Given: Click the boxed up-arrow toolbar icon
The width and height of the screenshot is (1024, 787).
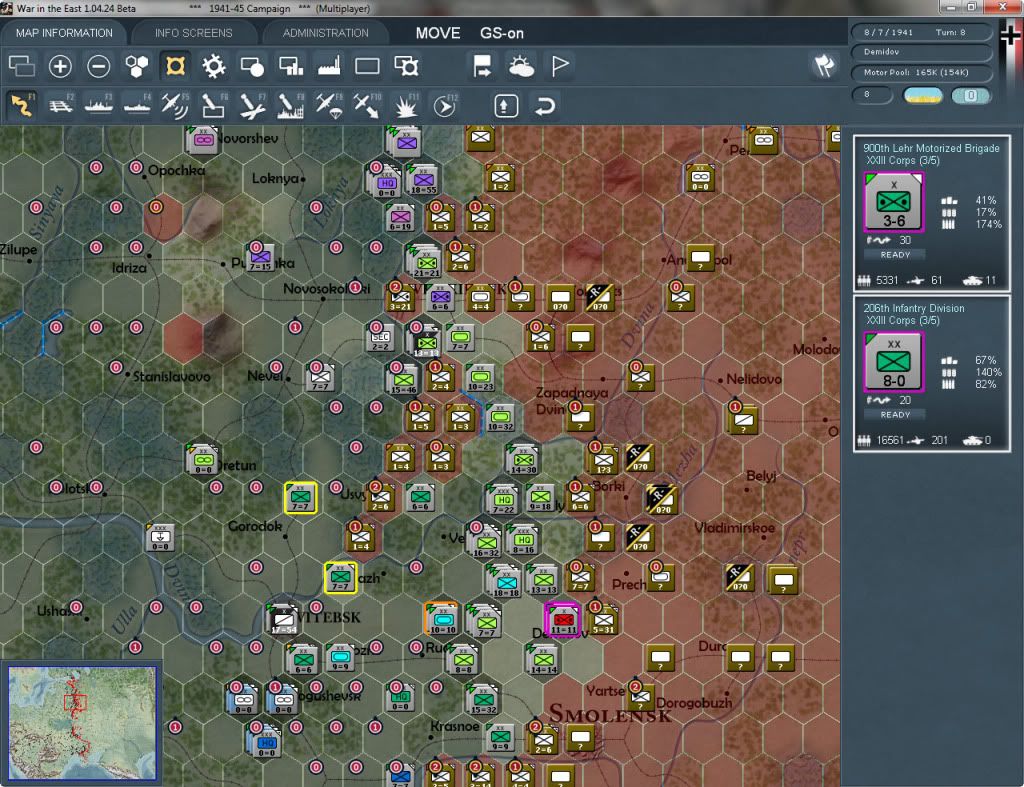Looking at the screenshot, I should click(506, 106).
